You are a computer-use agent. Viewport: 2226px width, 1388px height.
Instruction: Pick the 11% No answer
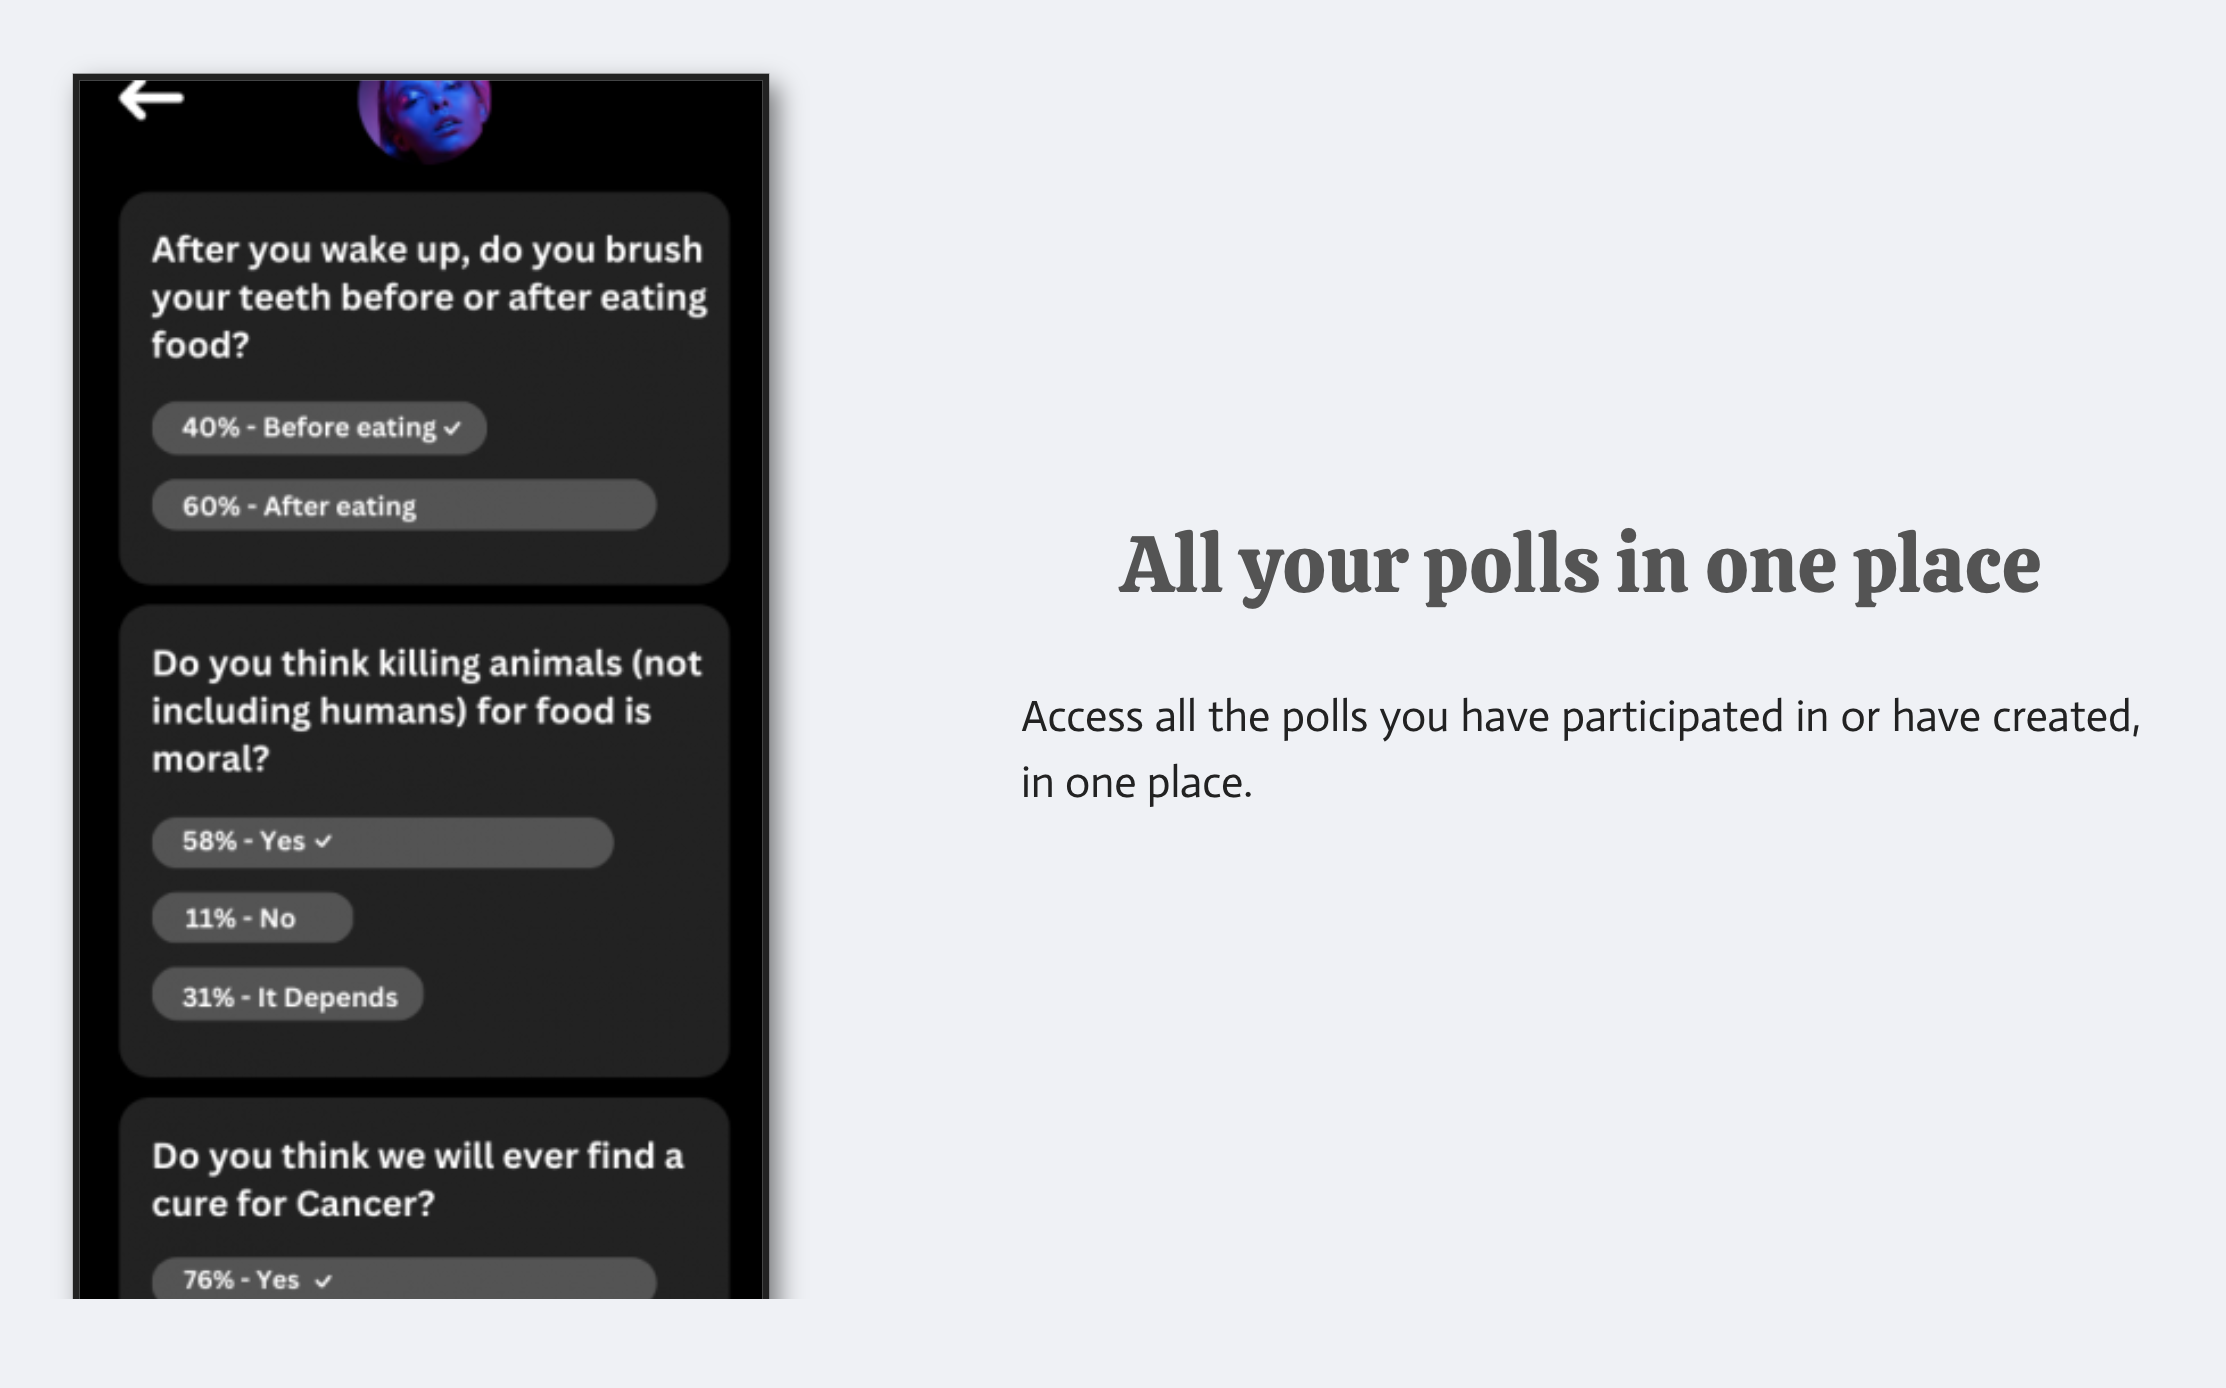click(x=252, y=918)
